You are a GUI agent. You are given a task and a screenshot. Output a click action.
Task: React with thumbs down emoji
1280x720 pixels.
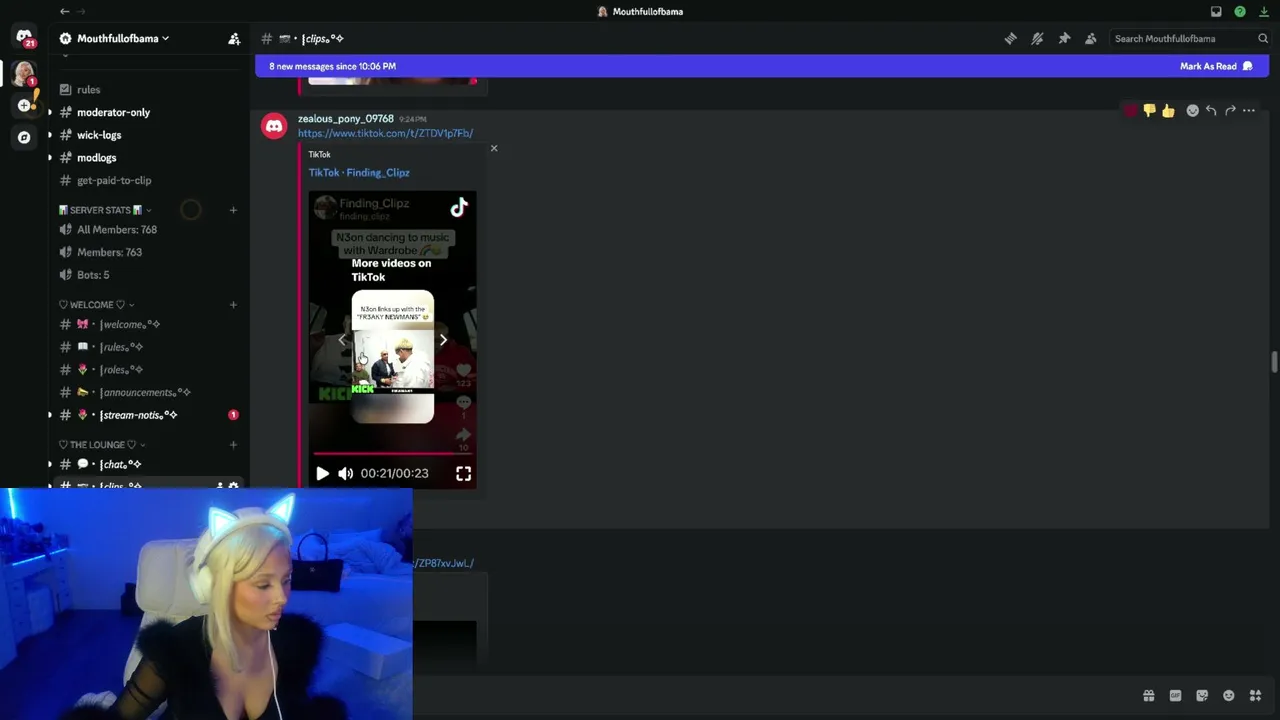tap(1149, 111)
